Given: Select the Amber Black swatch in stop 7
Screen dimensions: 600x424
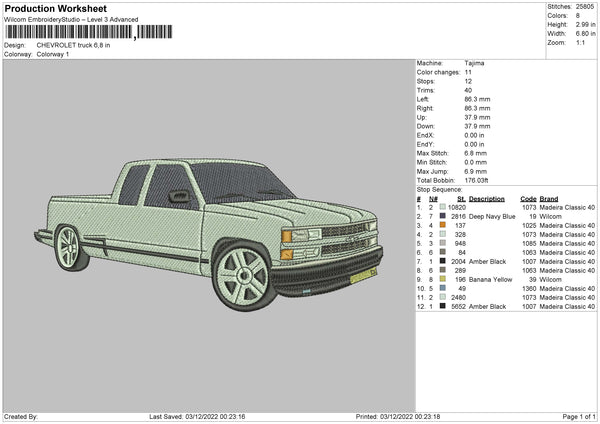Looking at the screenshot, I should pos(442,261).
